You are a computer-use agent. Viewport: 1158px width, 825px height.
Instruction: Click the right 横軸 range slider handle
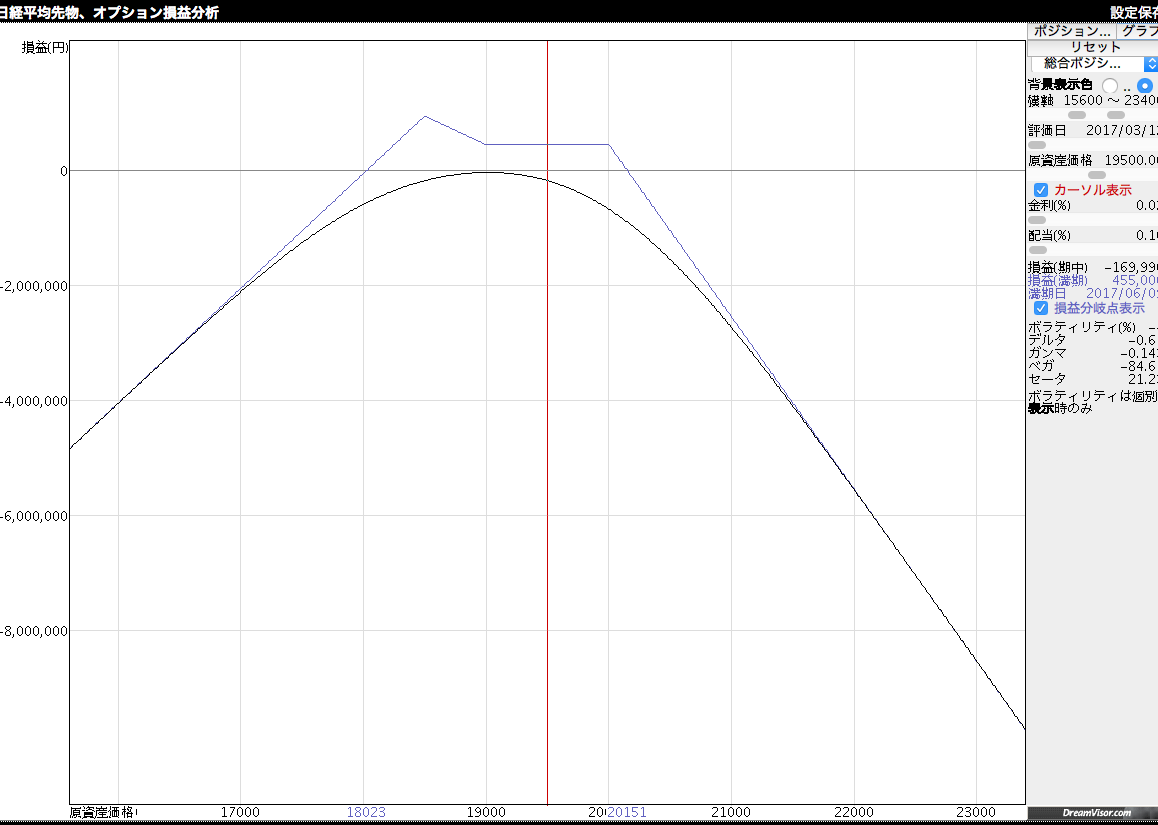[1116, 115]
